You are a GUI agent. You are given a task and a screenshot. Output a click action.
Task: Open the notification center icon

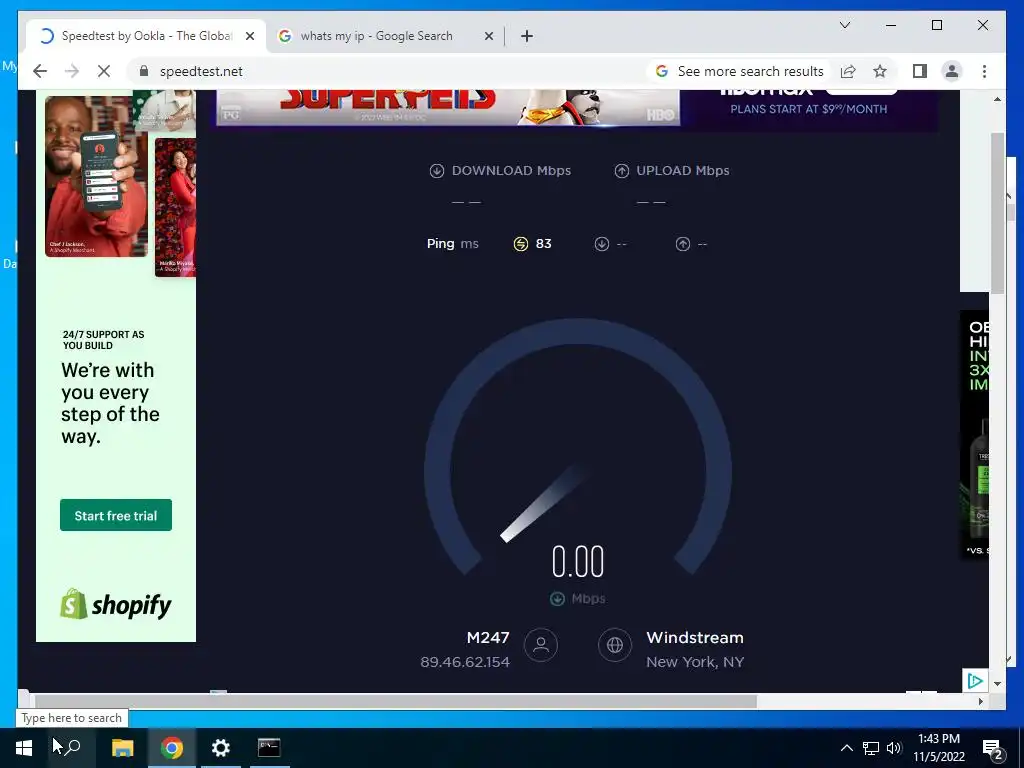click(993, 749)
